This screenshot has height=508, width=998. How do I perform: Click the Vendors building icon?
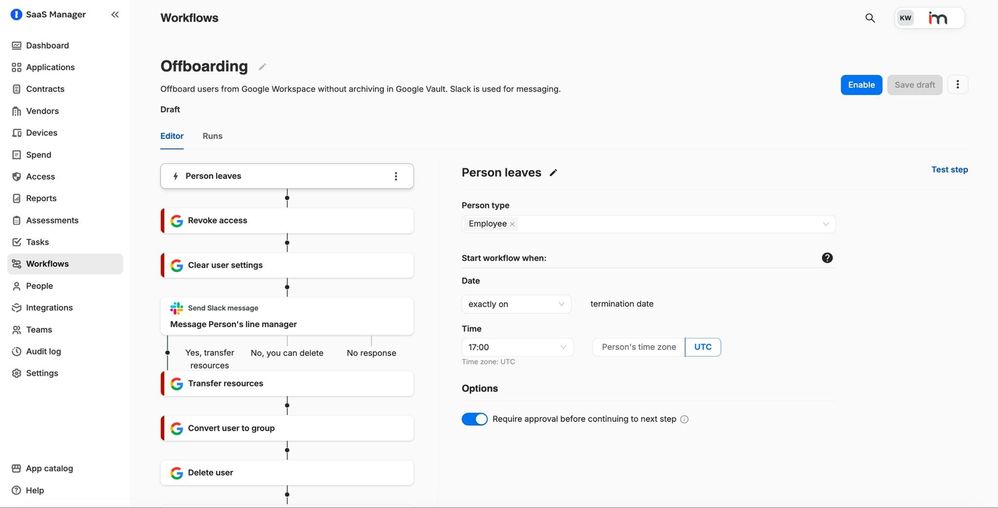coord(17,111)
